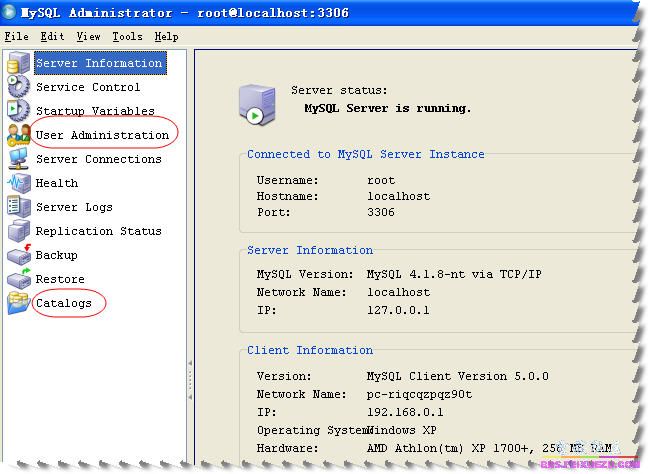
Task: Click the 'Client Information' group heading
Action: pyautogui.click(x=310, y=350)
